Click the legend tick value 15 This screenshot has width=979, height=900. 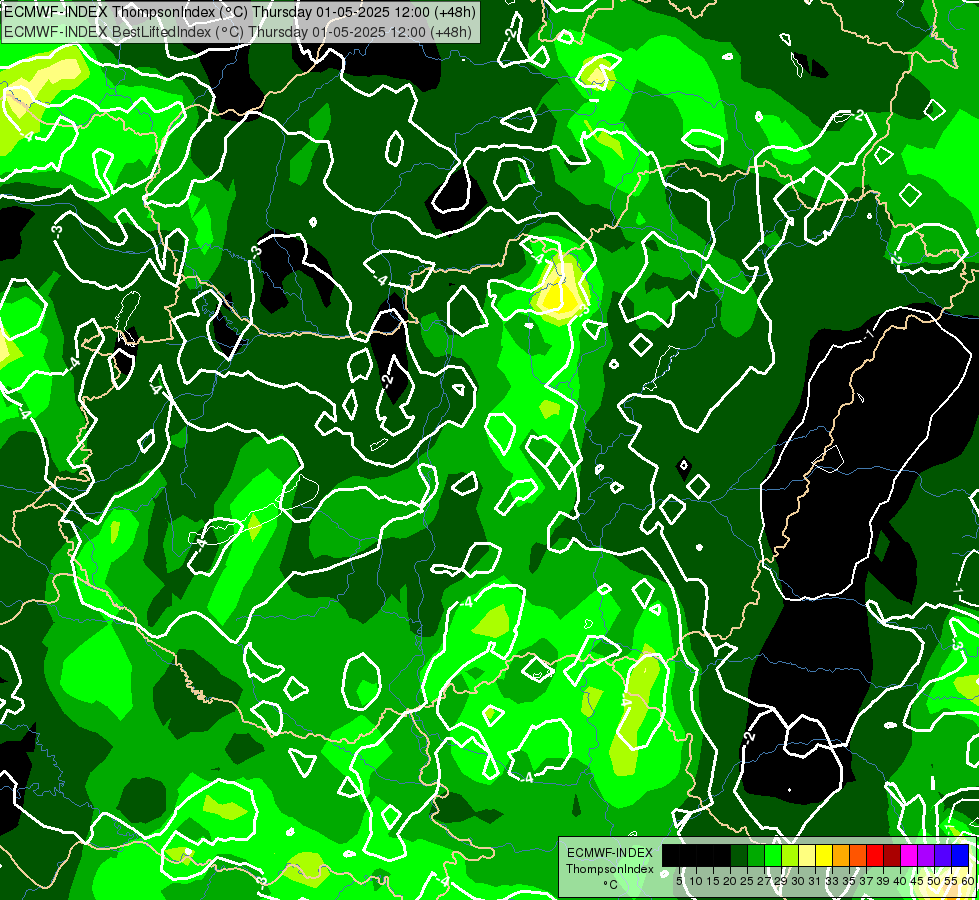pyautogui.click(x=713, y=881)
